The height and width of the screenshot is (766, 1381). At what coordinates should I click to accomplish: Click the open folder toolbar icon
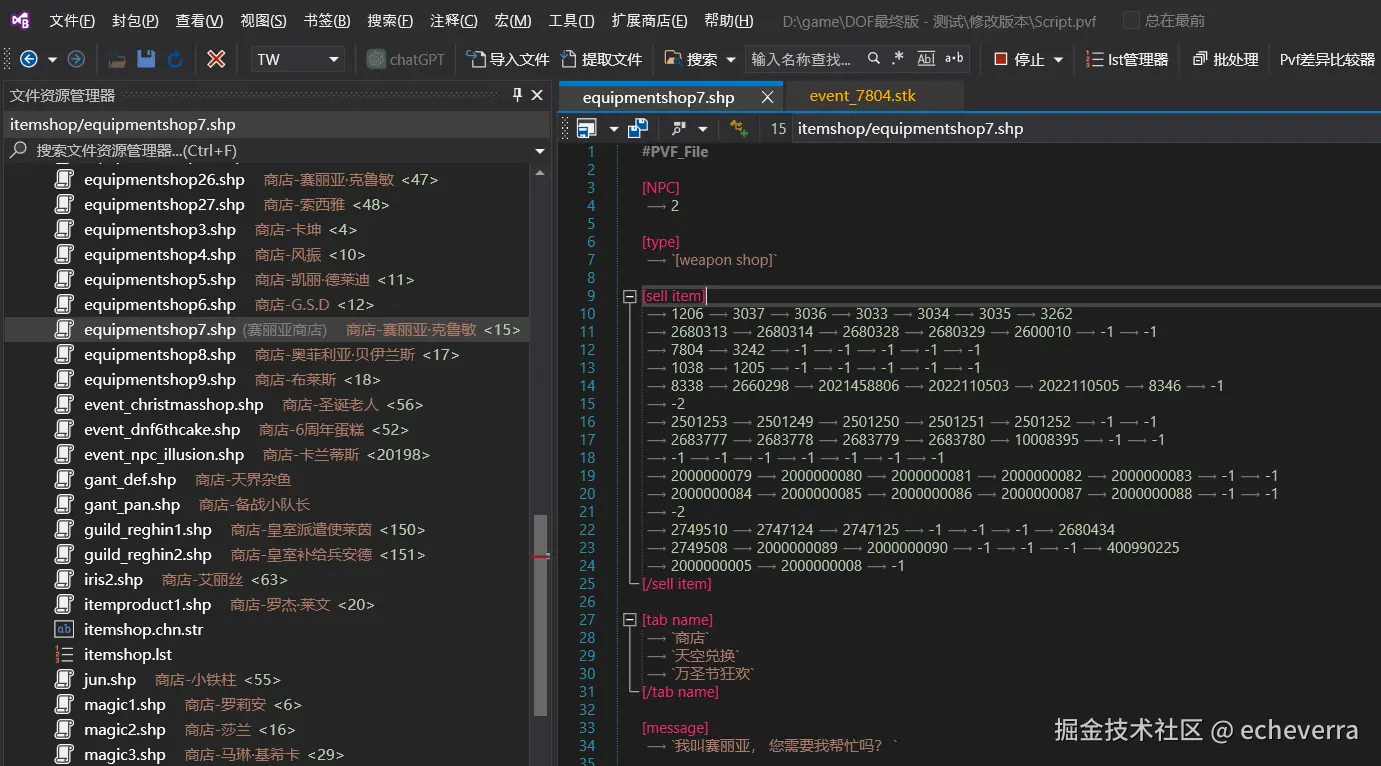click(x=117, y=59)
